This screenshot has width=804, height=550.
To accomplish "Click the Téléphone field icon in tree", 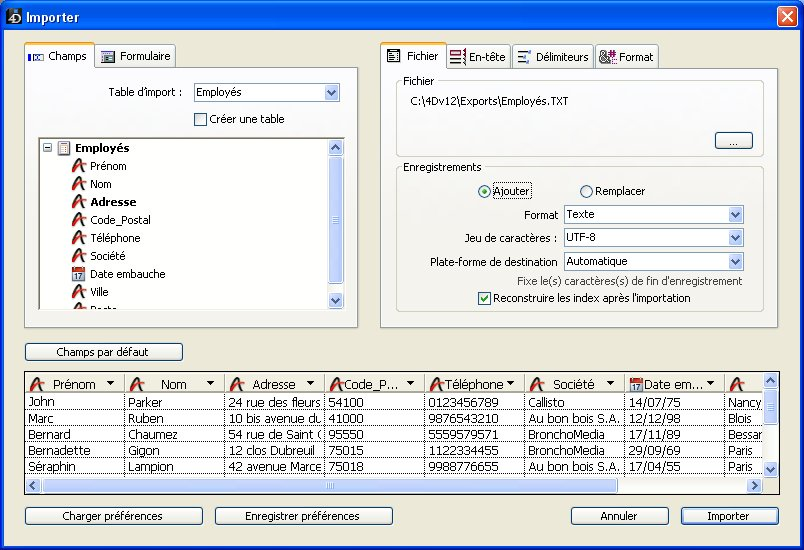I will [79, 238].
